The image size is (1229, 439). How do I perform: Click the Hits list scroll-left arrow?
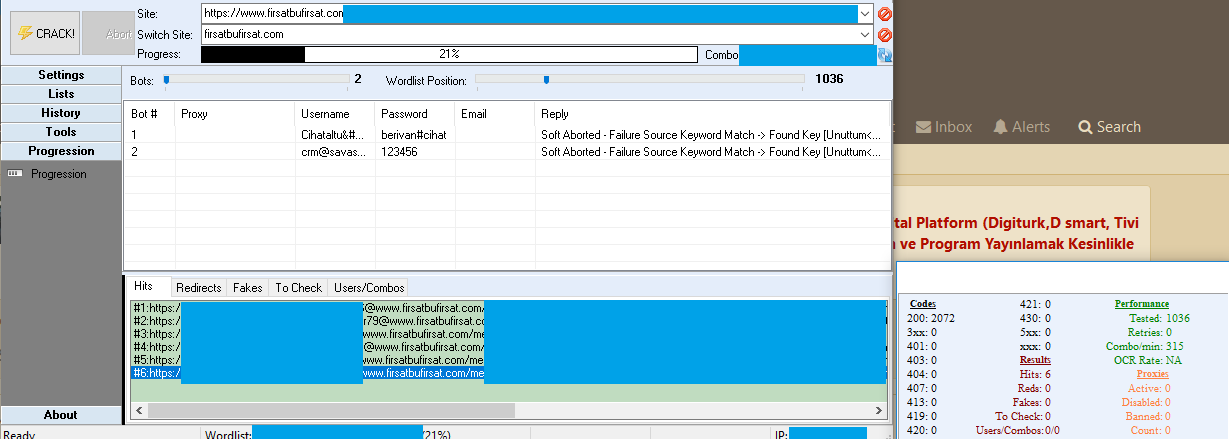(139, 410)
